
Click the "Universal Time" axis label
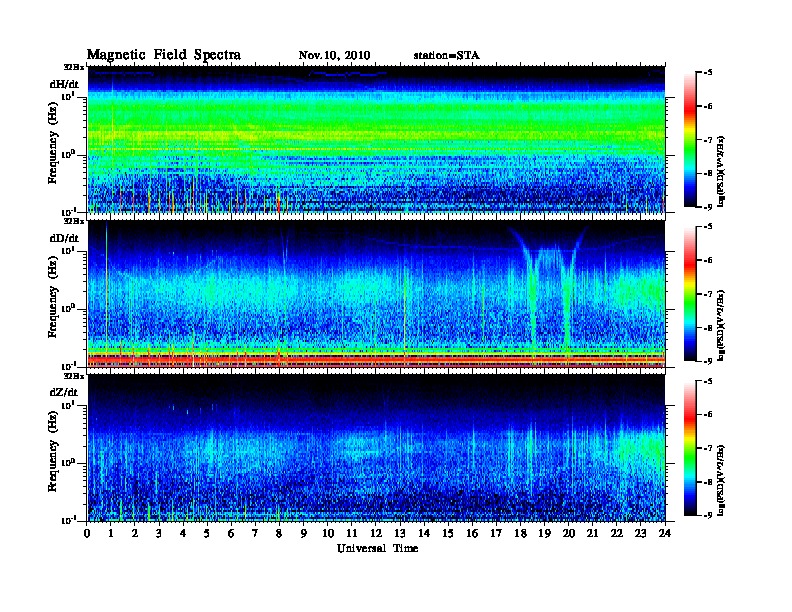pos(377,548)
